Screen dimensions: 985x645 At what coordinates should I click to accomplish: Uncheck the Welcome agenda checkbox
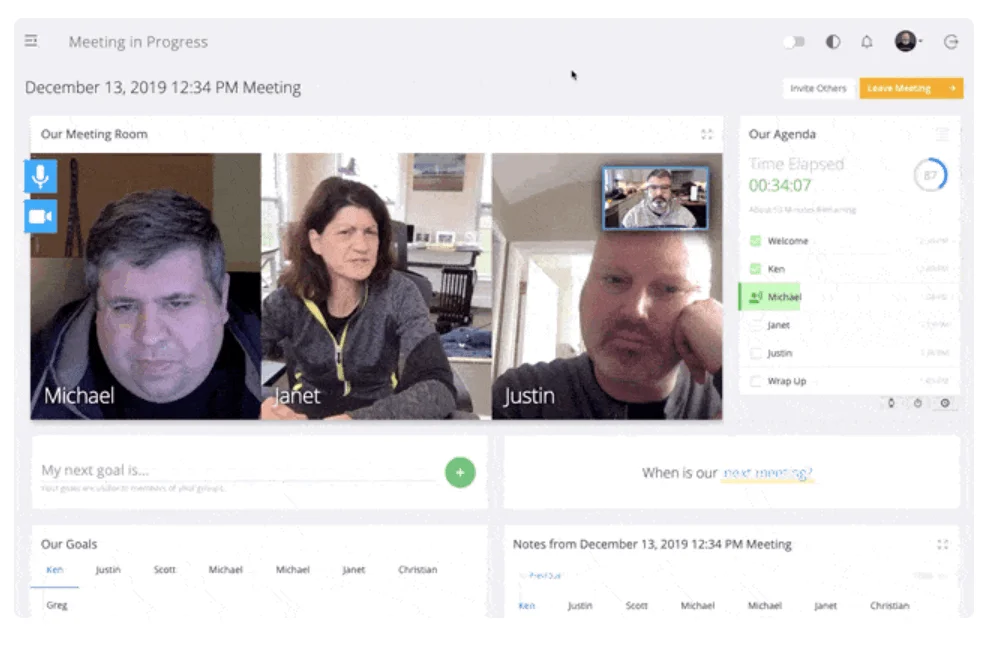756,241
